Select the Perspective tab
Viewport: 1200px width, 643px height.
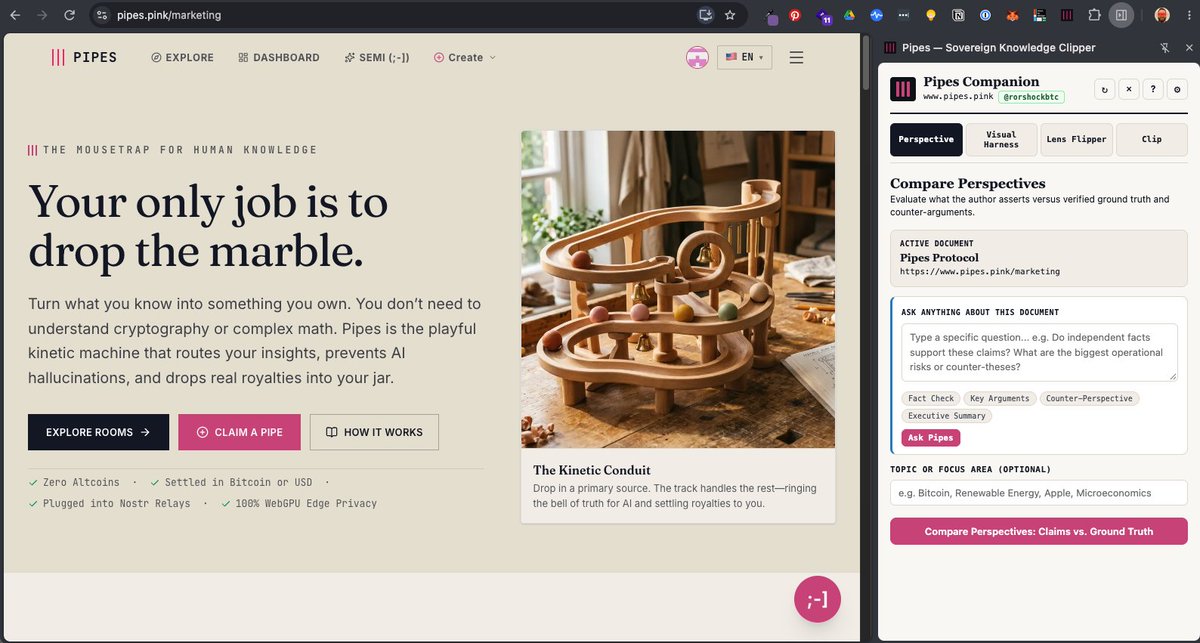tap(926, 139)
